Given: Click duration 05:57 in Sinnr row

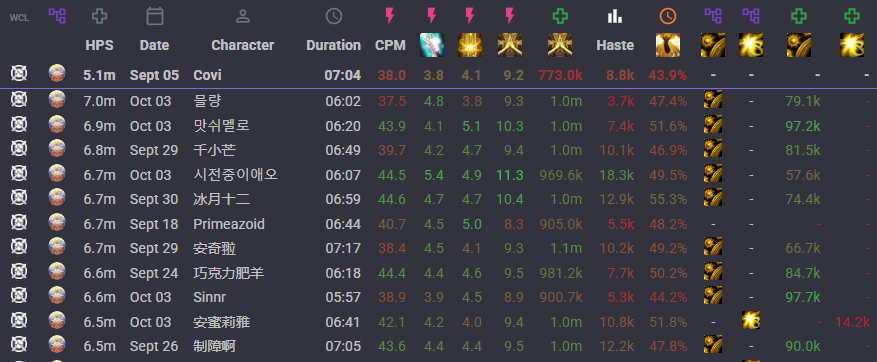Looking at the screenshot, I should point(343,297).
